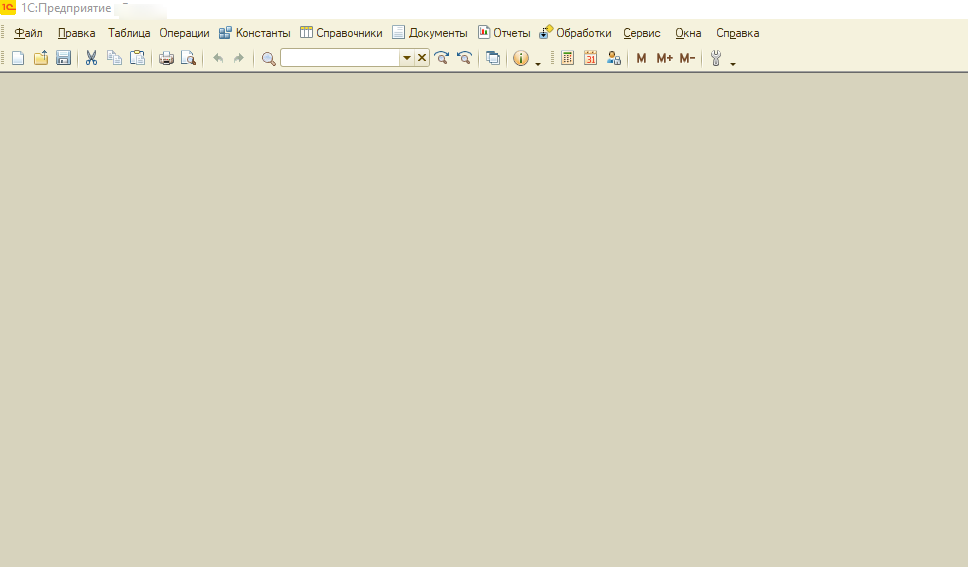
Task: Open the calendar icon
Action: coord(590,58)
